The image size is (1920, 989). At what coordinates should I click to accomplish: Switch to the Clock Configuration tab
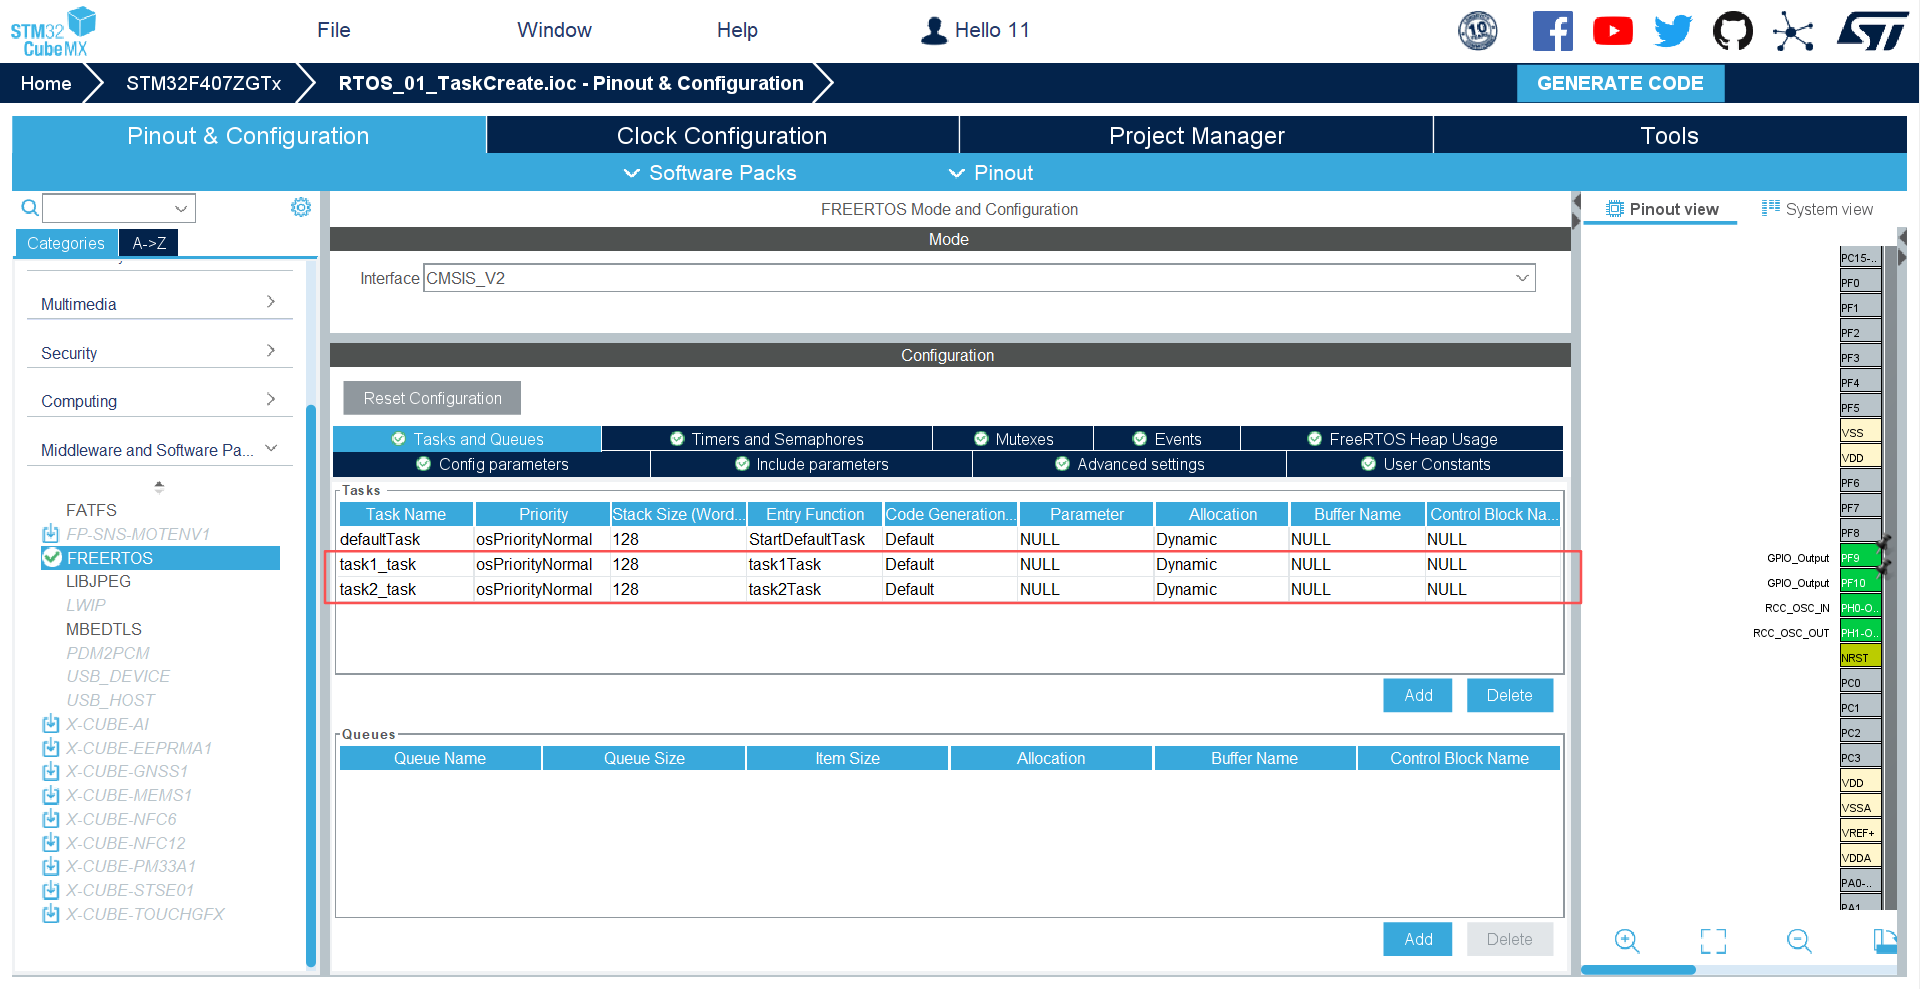(722, 135)
